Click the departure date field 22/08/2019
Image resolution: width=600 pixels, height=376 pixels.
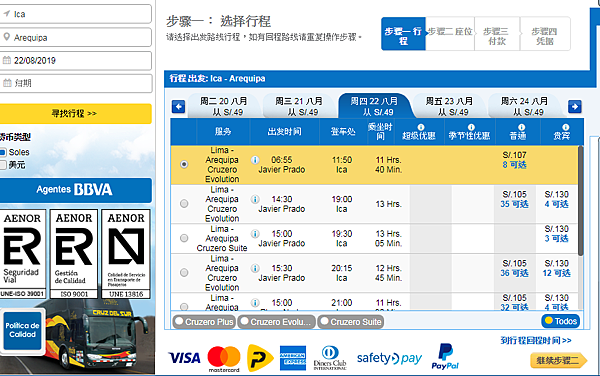click(75, 60)
